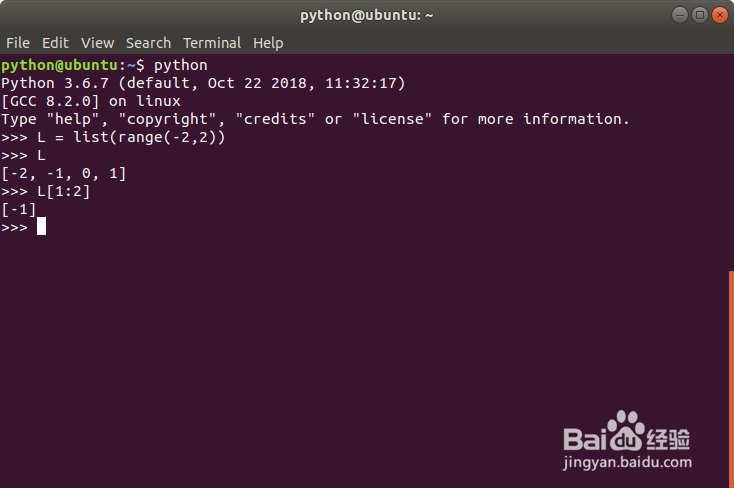This screenshot has width=734, height=488.
Task: Click the [-1] output line
Action: tap(19, 209)
